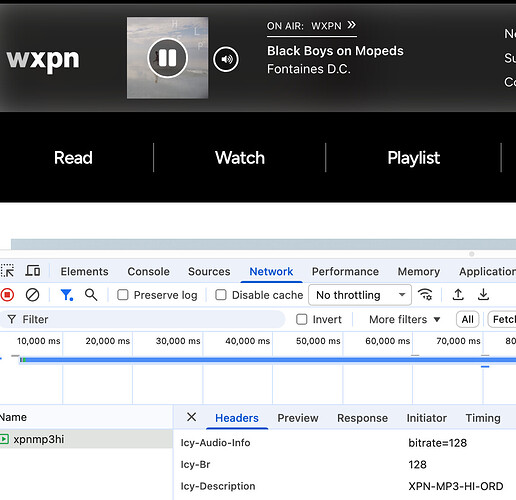Click the media icon beside xpnmp3hi
The image size is (516, 500).
4,439
